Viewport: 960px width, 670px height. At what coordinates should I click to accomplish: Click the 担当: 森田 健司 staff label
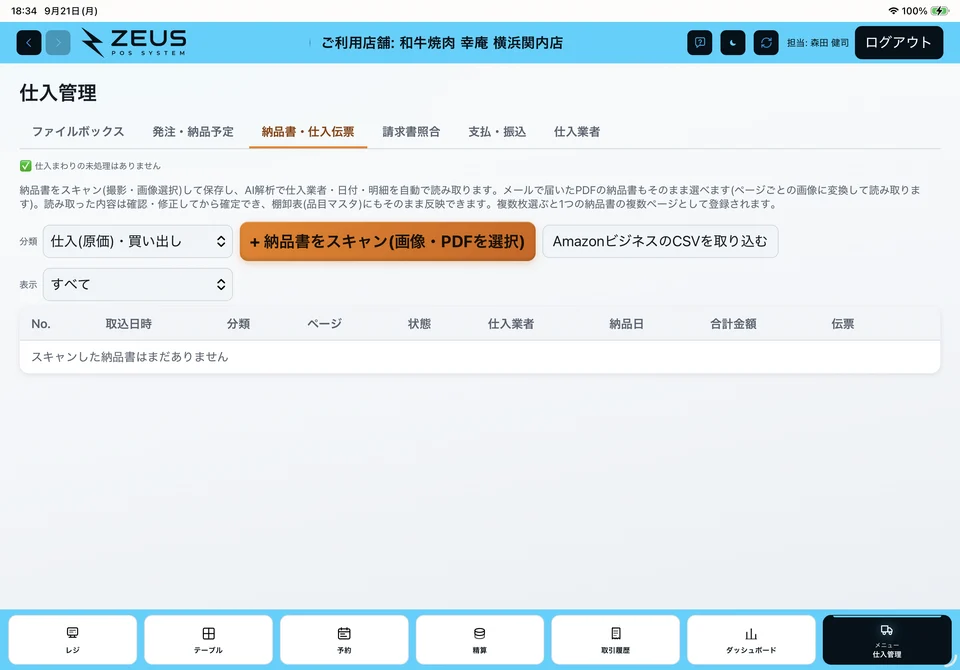click(818, 43)
